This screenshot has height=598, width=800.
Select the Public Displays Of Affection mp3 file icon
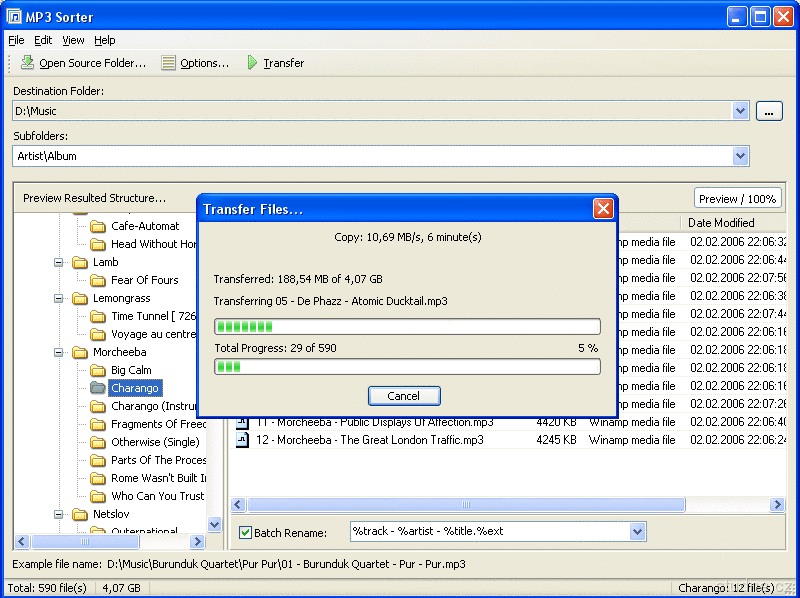[242, 422]
